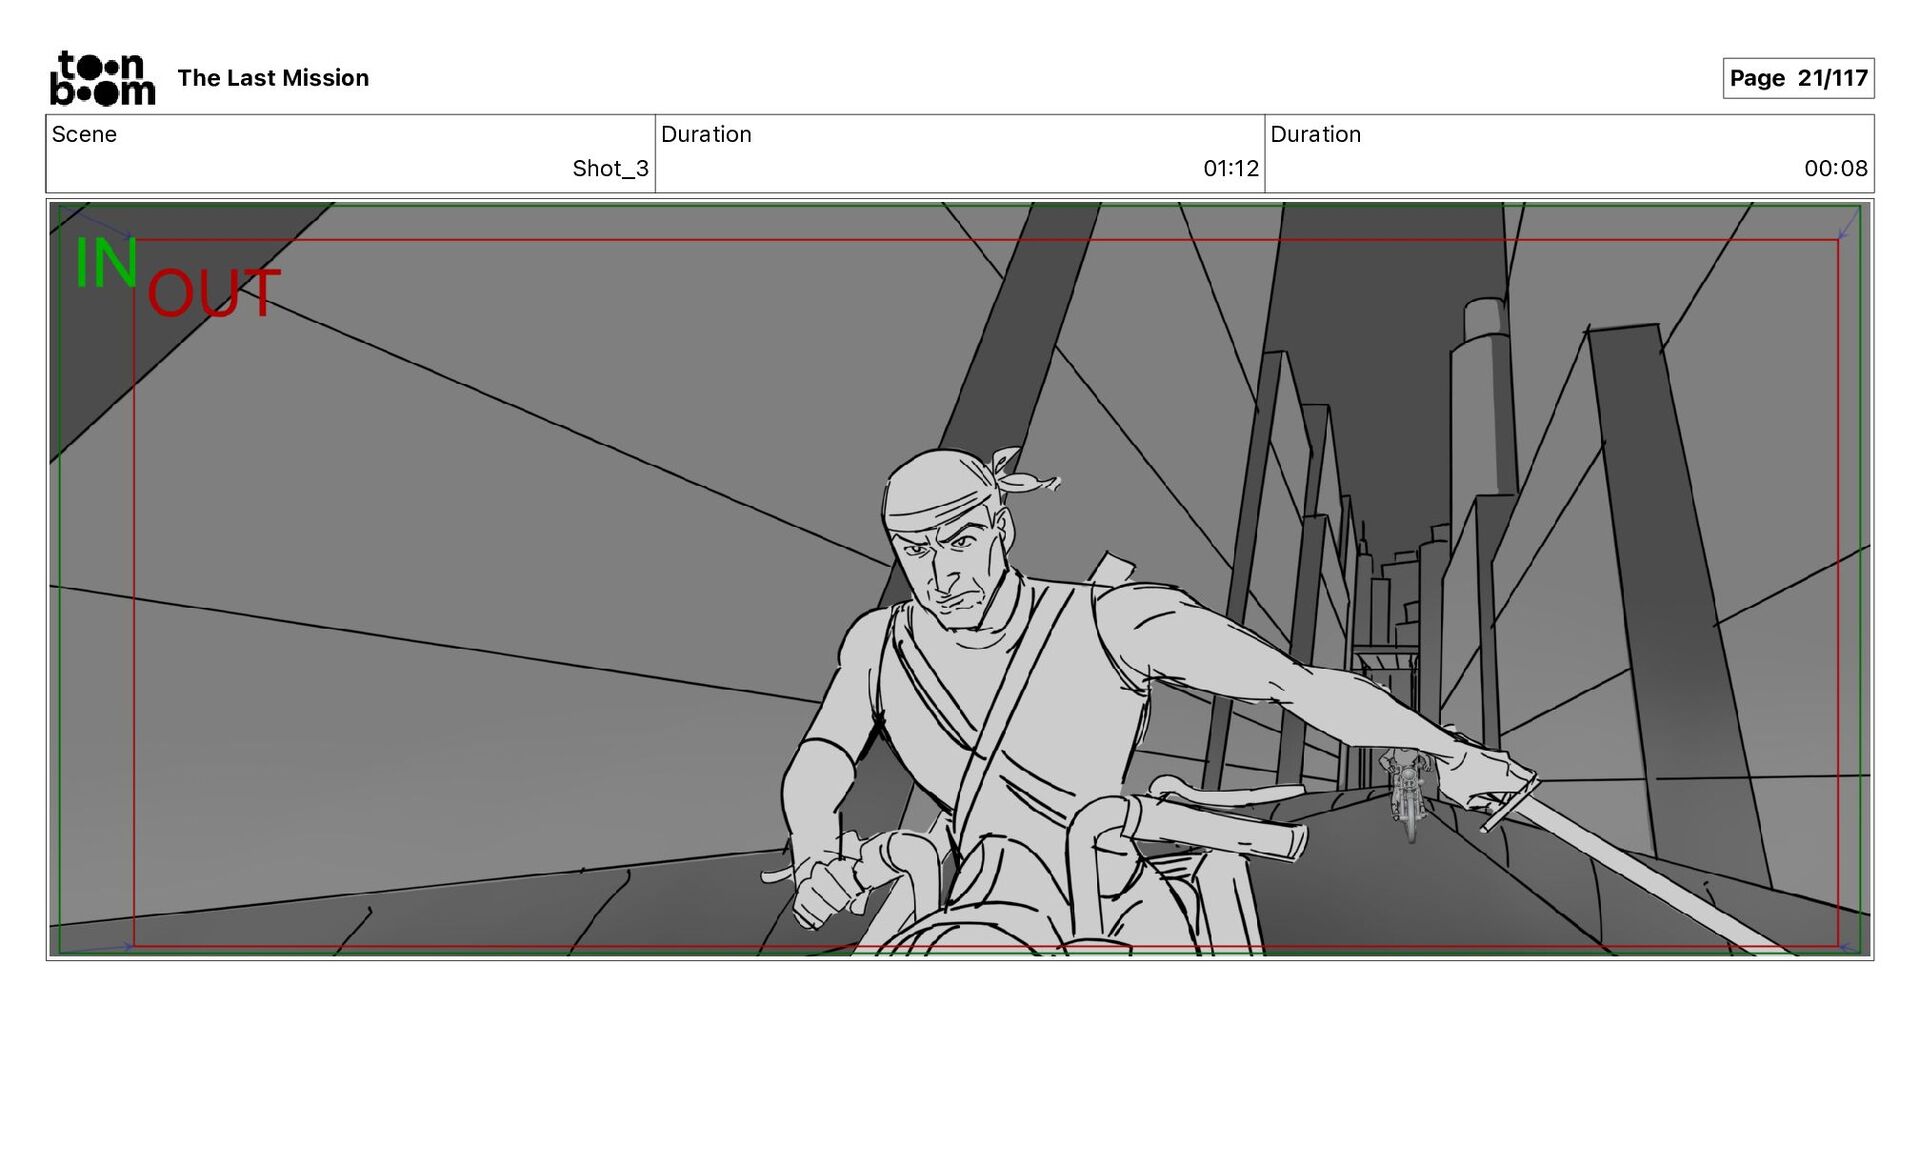This screenshot has width=1920, height=1166.
Task: Click the storyboard panel thumbnail of the swordsman
Action: click(x=960, y=579)
